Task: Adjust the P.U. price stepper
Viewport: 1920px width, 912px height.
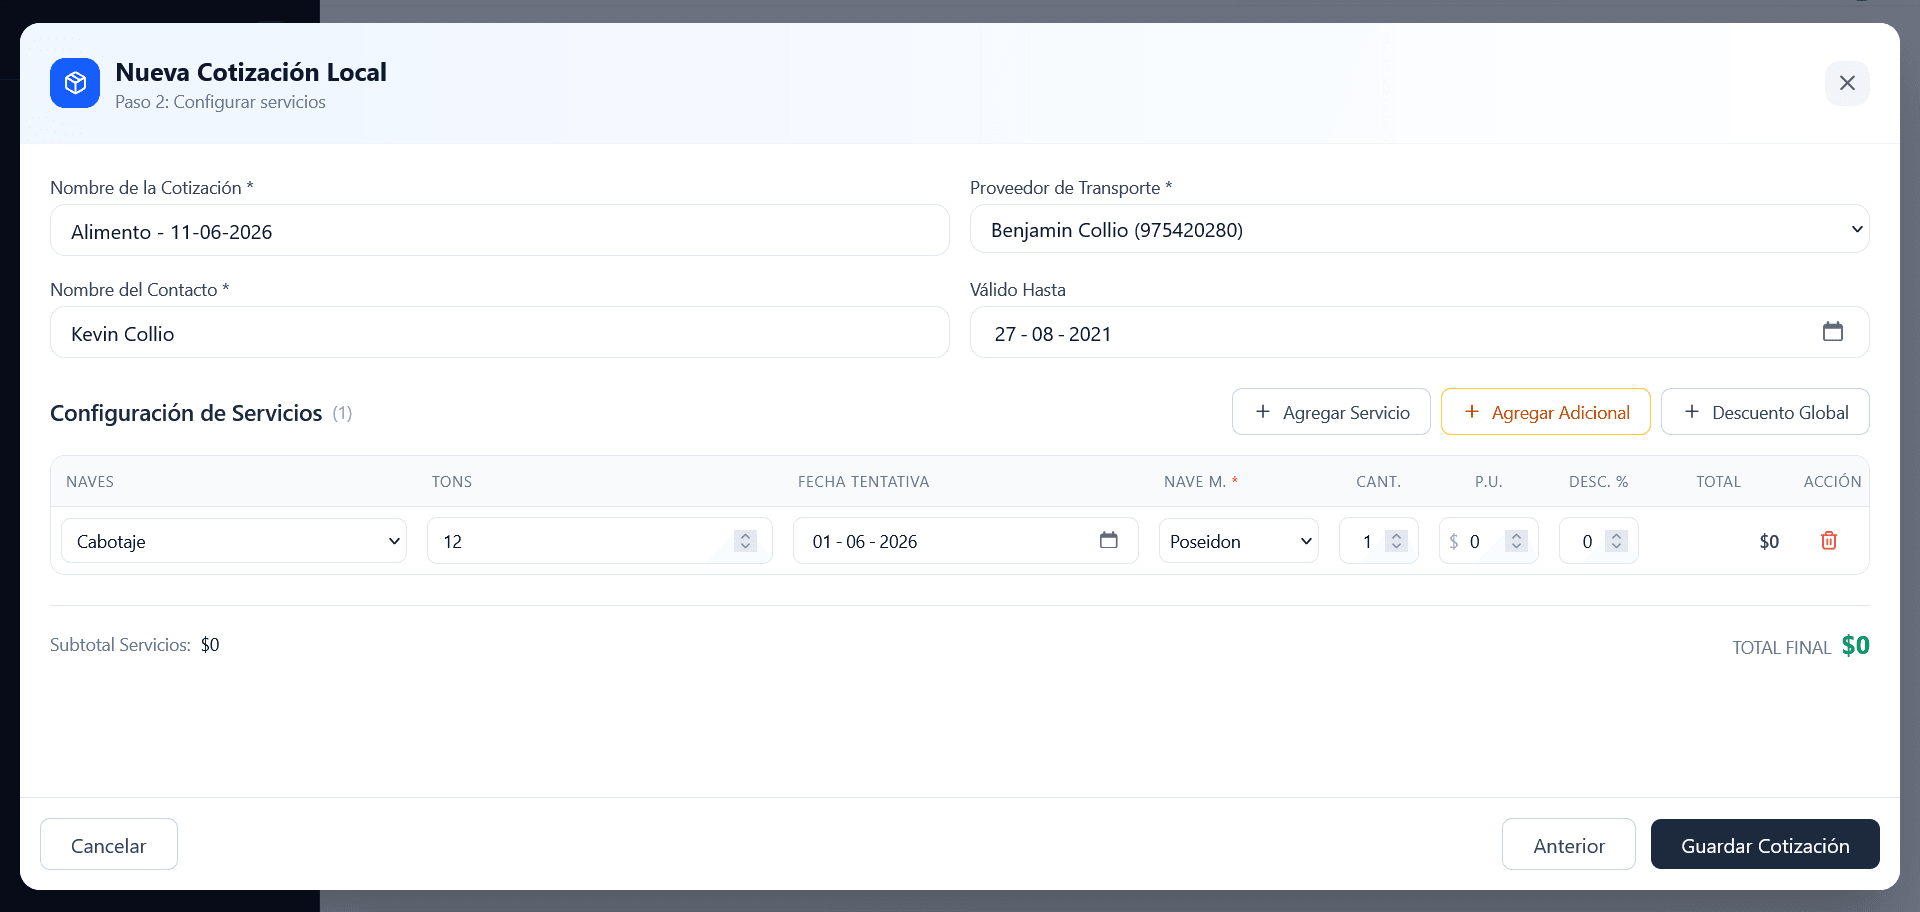Action: [1517, 541]
